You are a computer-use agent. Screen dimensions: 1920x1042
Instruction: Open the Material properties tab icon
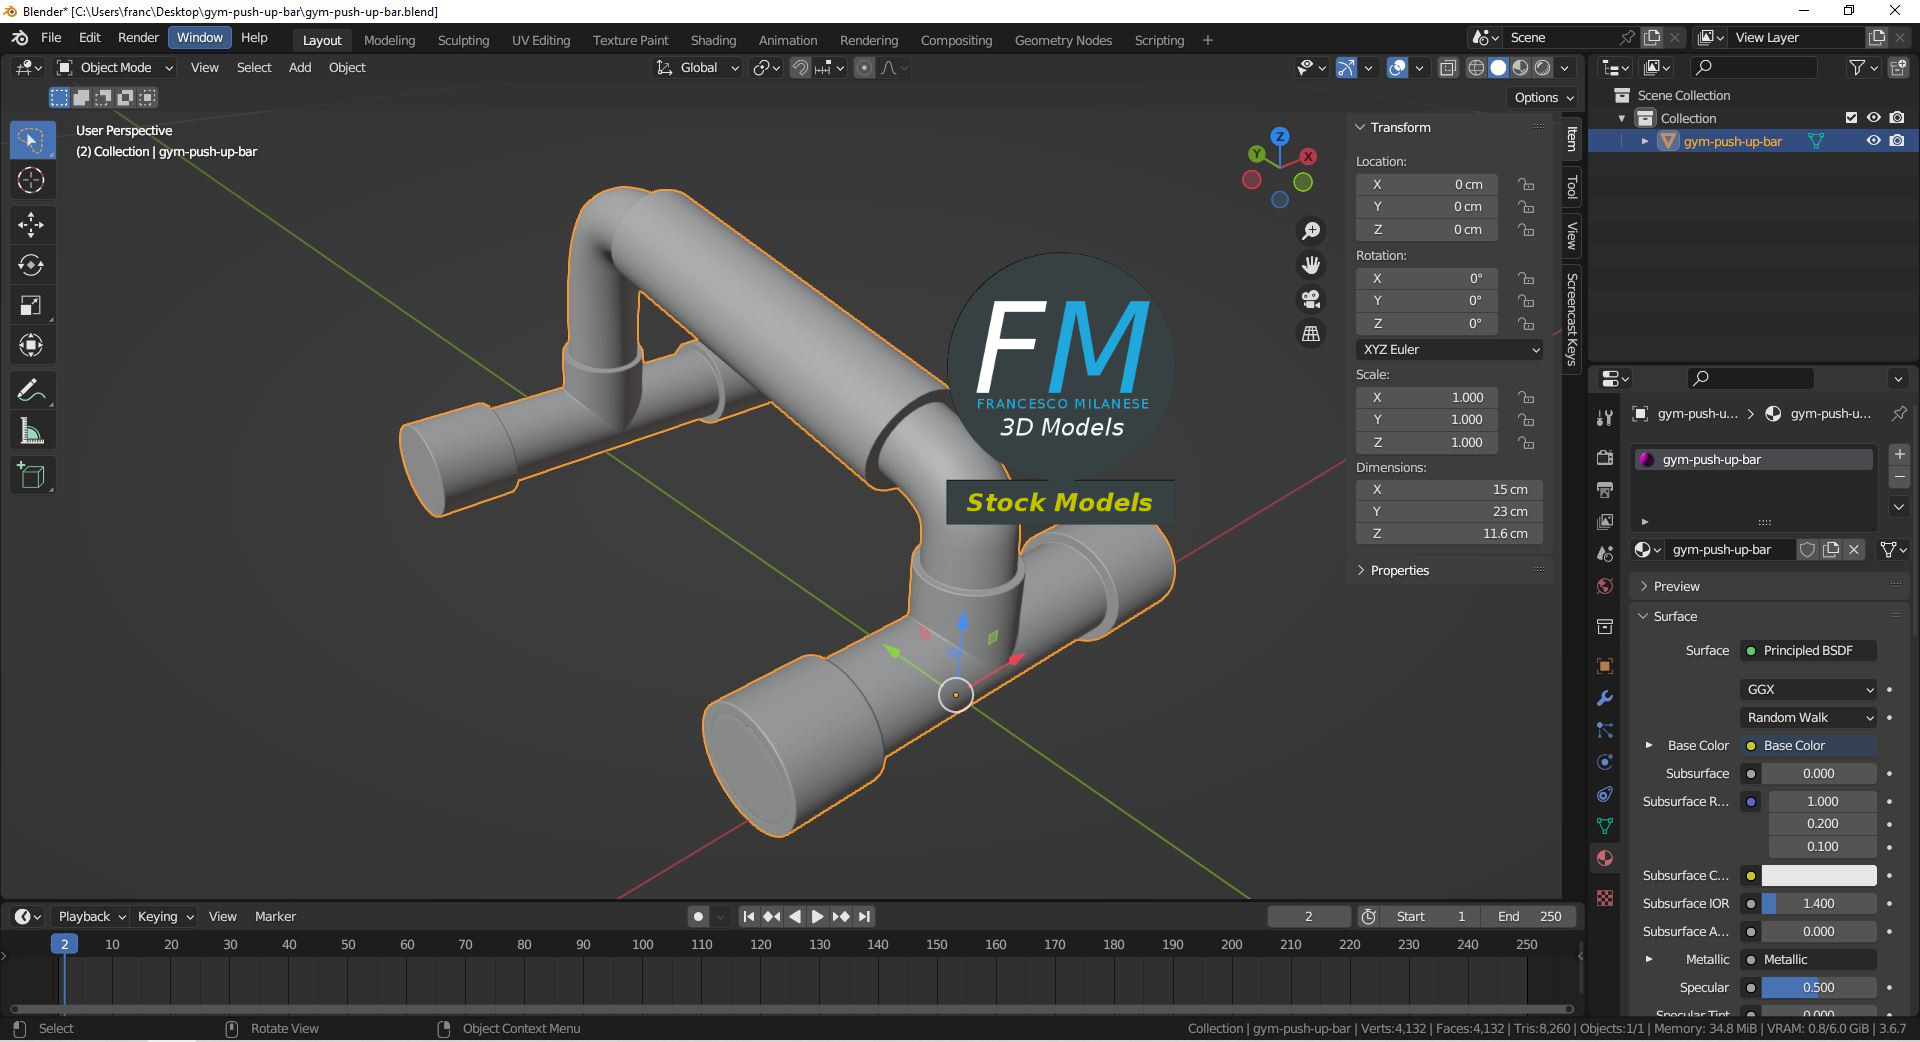pos(1605,858)
